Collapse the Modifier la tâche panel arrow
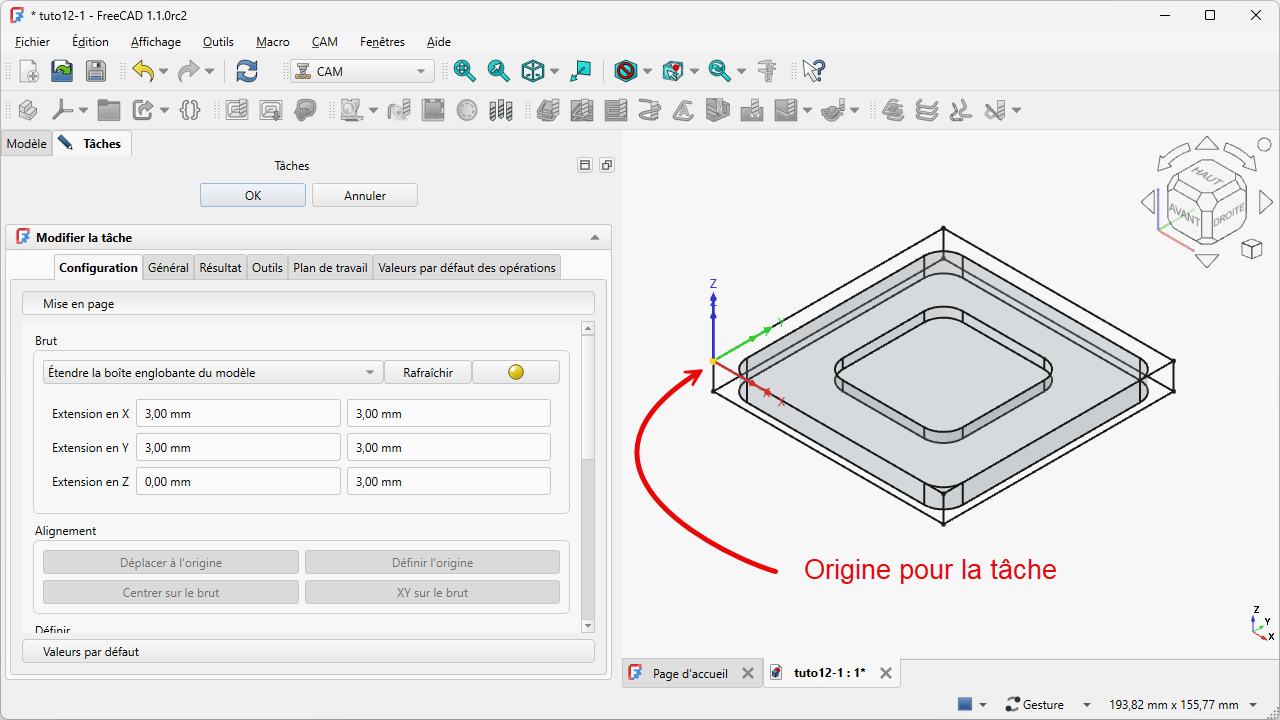This screenshot has height=720, width=1280. tap(595, 238)
